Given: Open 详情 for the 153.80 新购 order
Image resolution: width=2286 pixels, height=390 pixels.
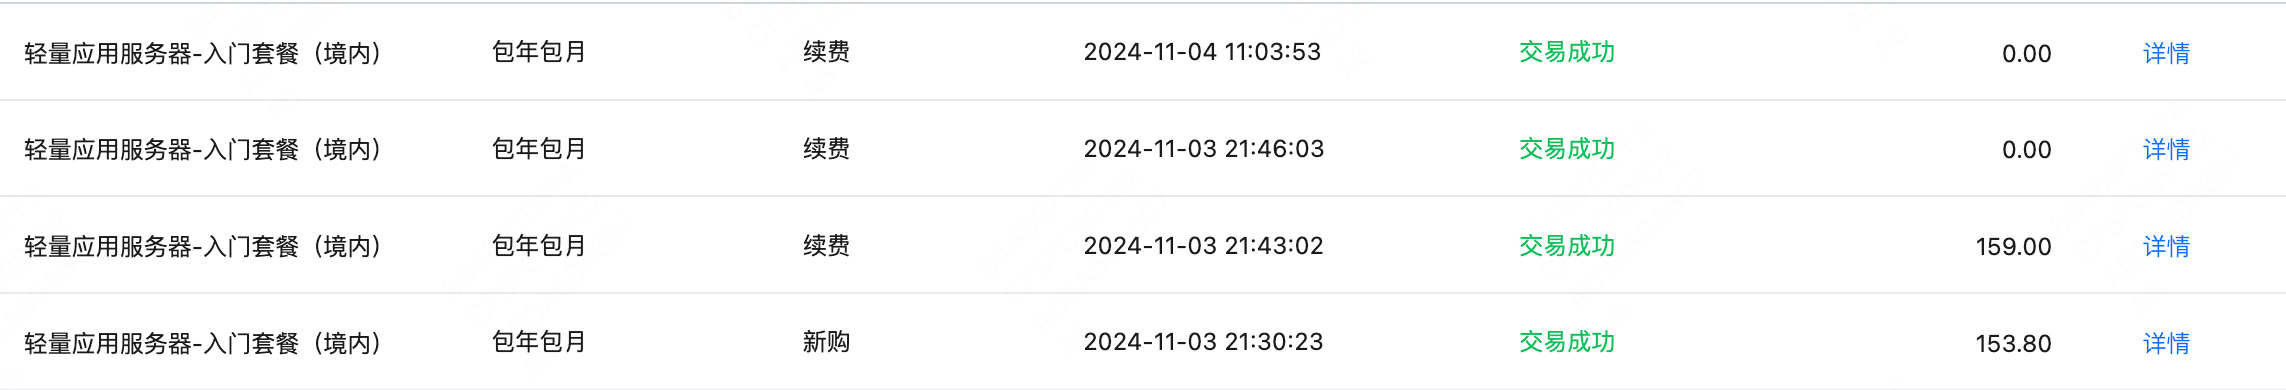Looking at the screenshot, I should (x=2166, y=343).
